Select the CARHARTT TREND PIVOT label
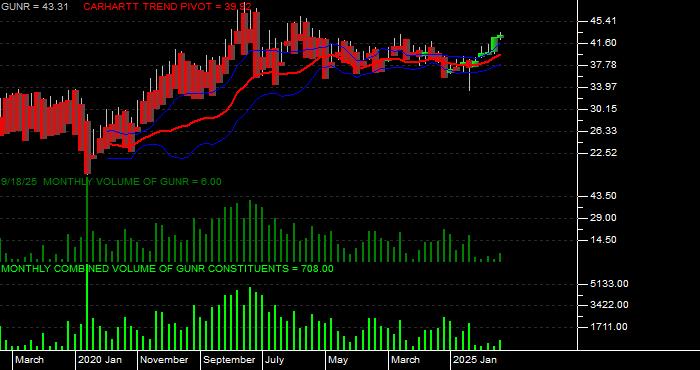 [x=167, y=7]
